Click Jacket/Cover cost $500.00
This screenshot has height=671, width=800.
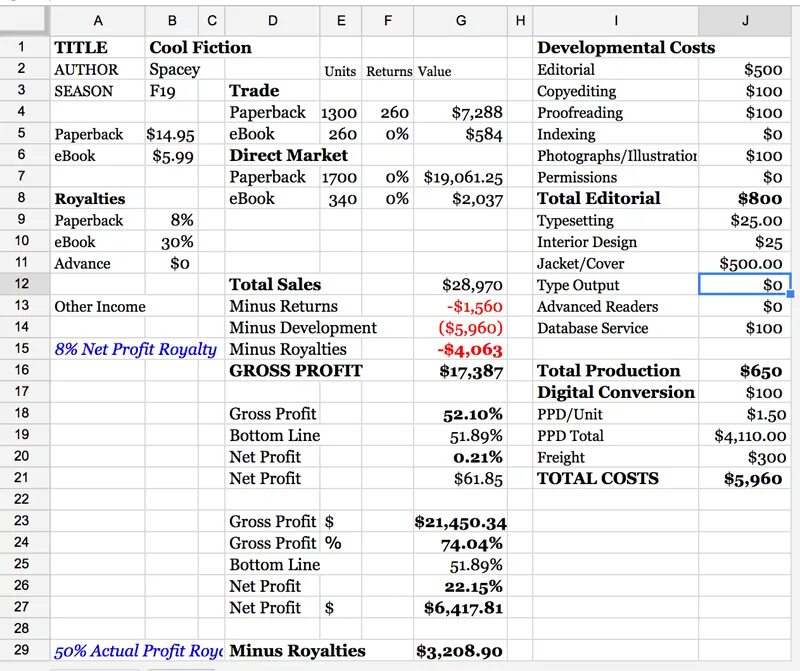[744, 263]
